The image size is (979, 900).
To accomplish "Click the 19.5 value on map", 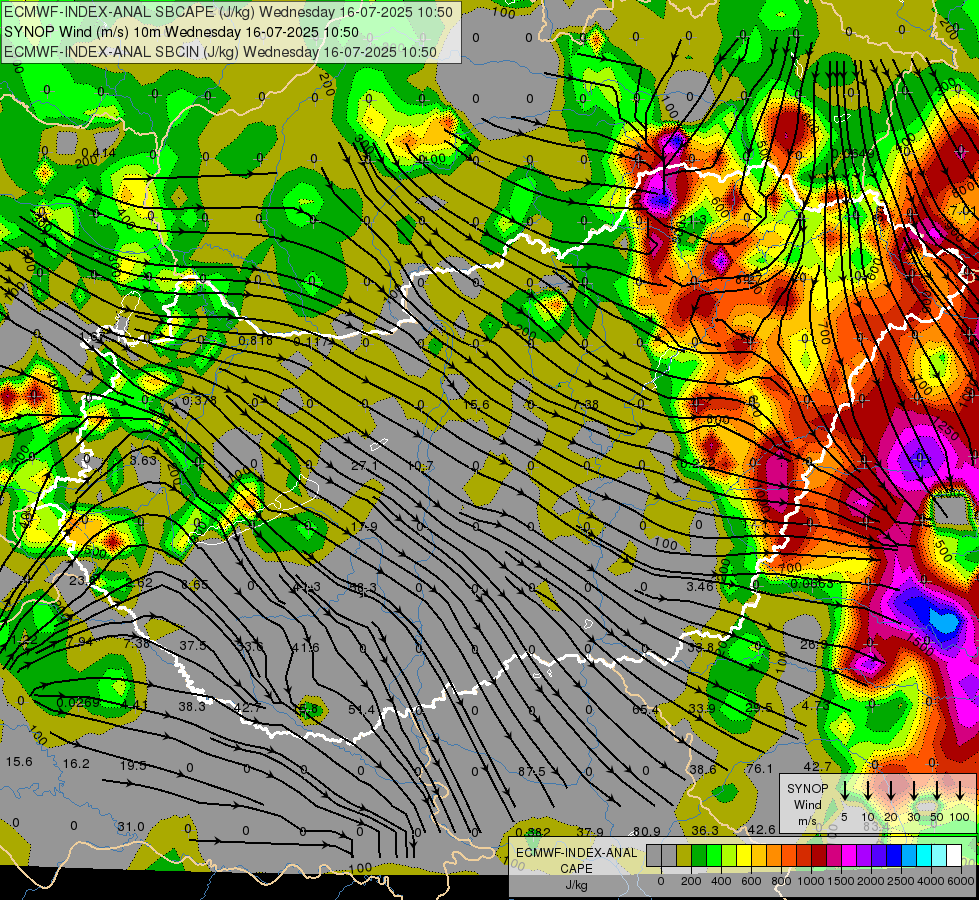I will tap(132, 766).
